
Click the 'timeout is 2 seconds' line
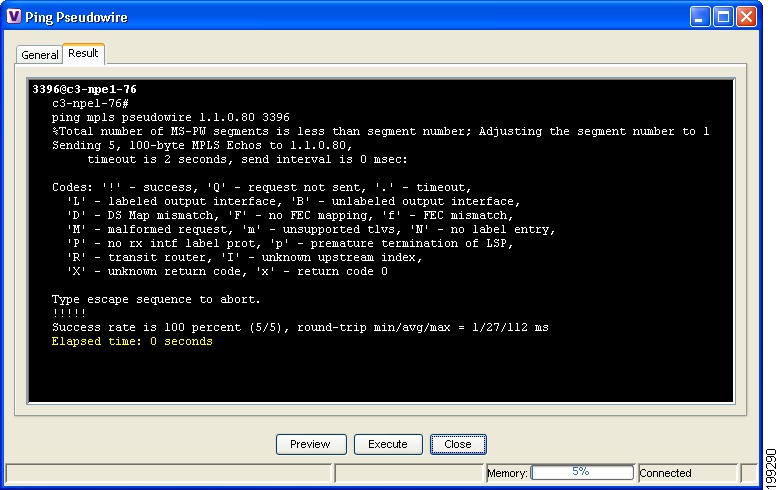[247, 159]
